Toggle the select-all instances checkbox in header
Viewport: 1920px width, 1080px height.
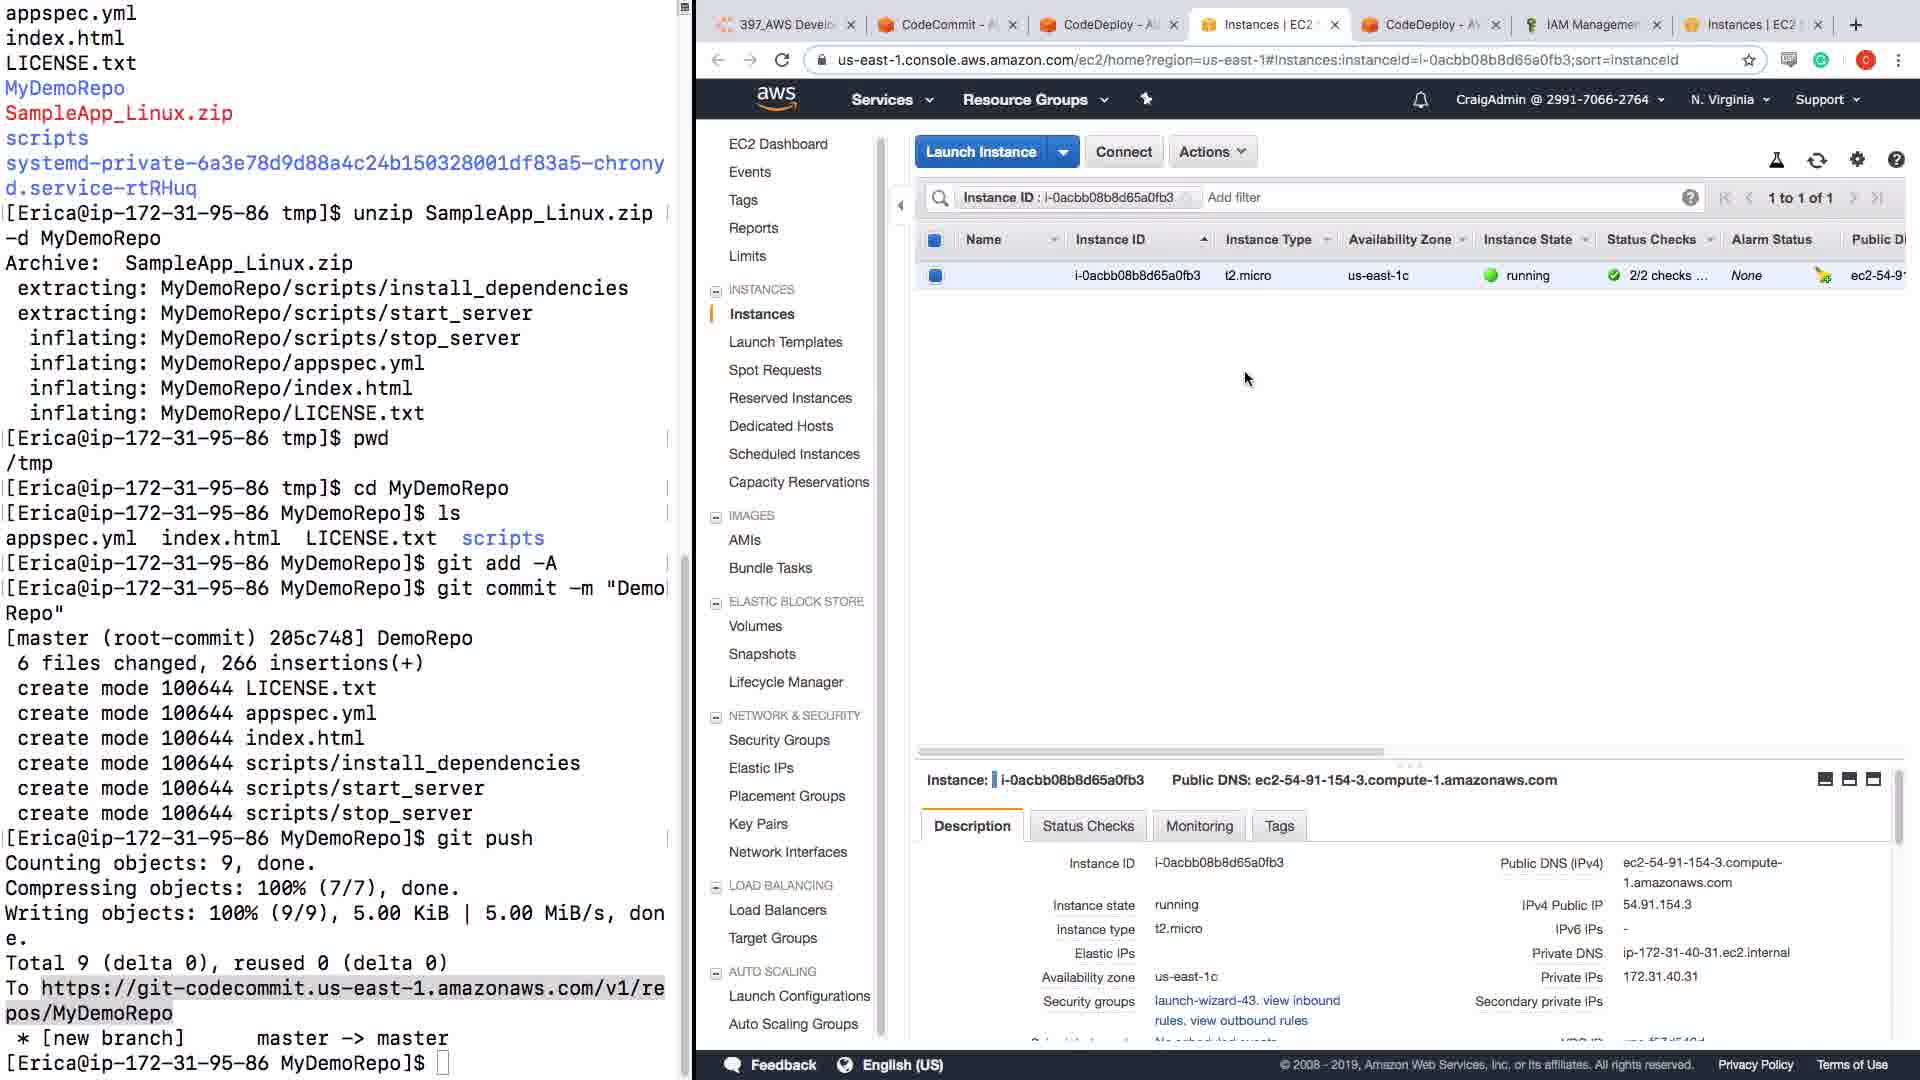934,240
